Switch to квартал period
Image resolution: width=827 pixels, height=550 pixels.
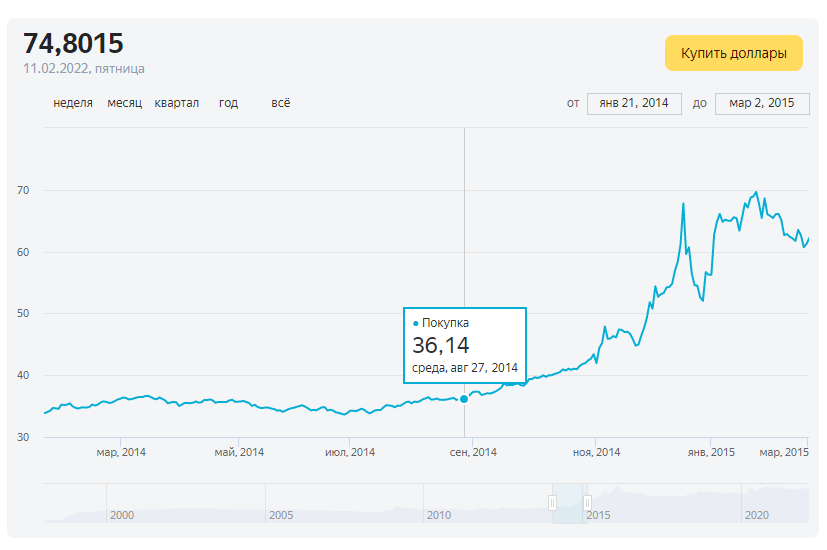[177, 103]
